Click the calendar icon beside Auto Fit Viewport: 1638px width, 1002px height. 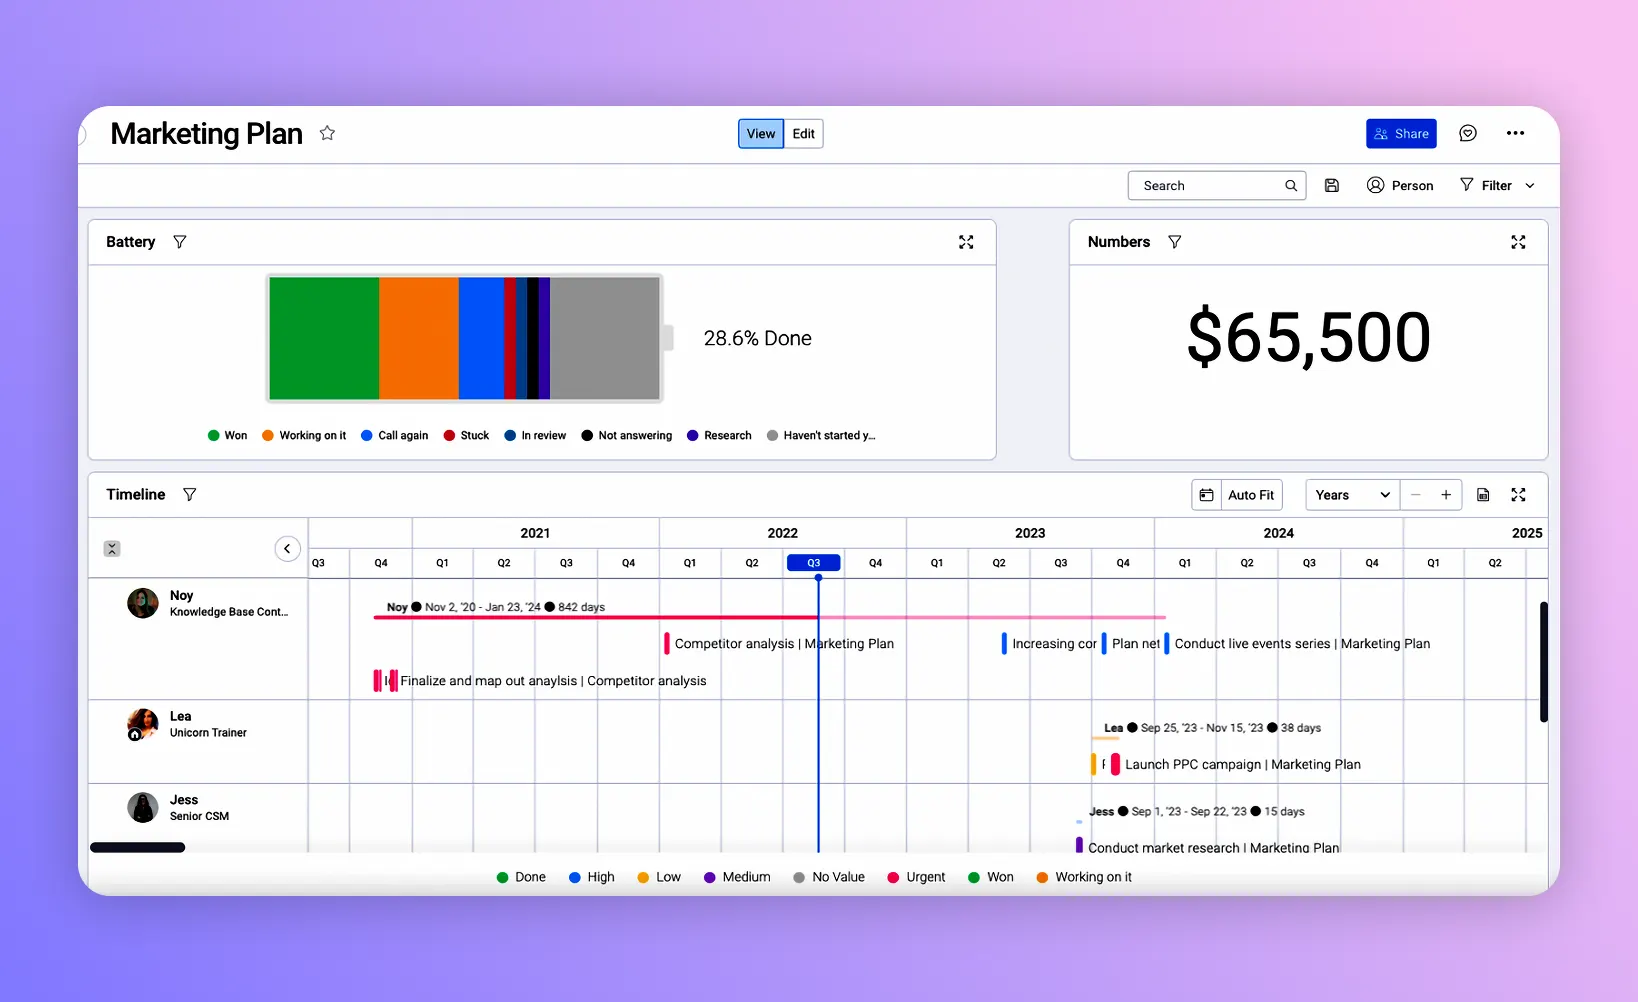pyautogui.click(x=1205, y=495)
